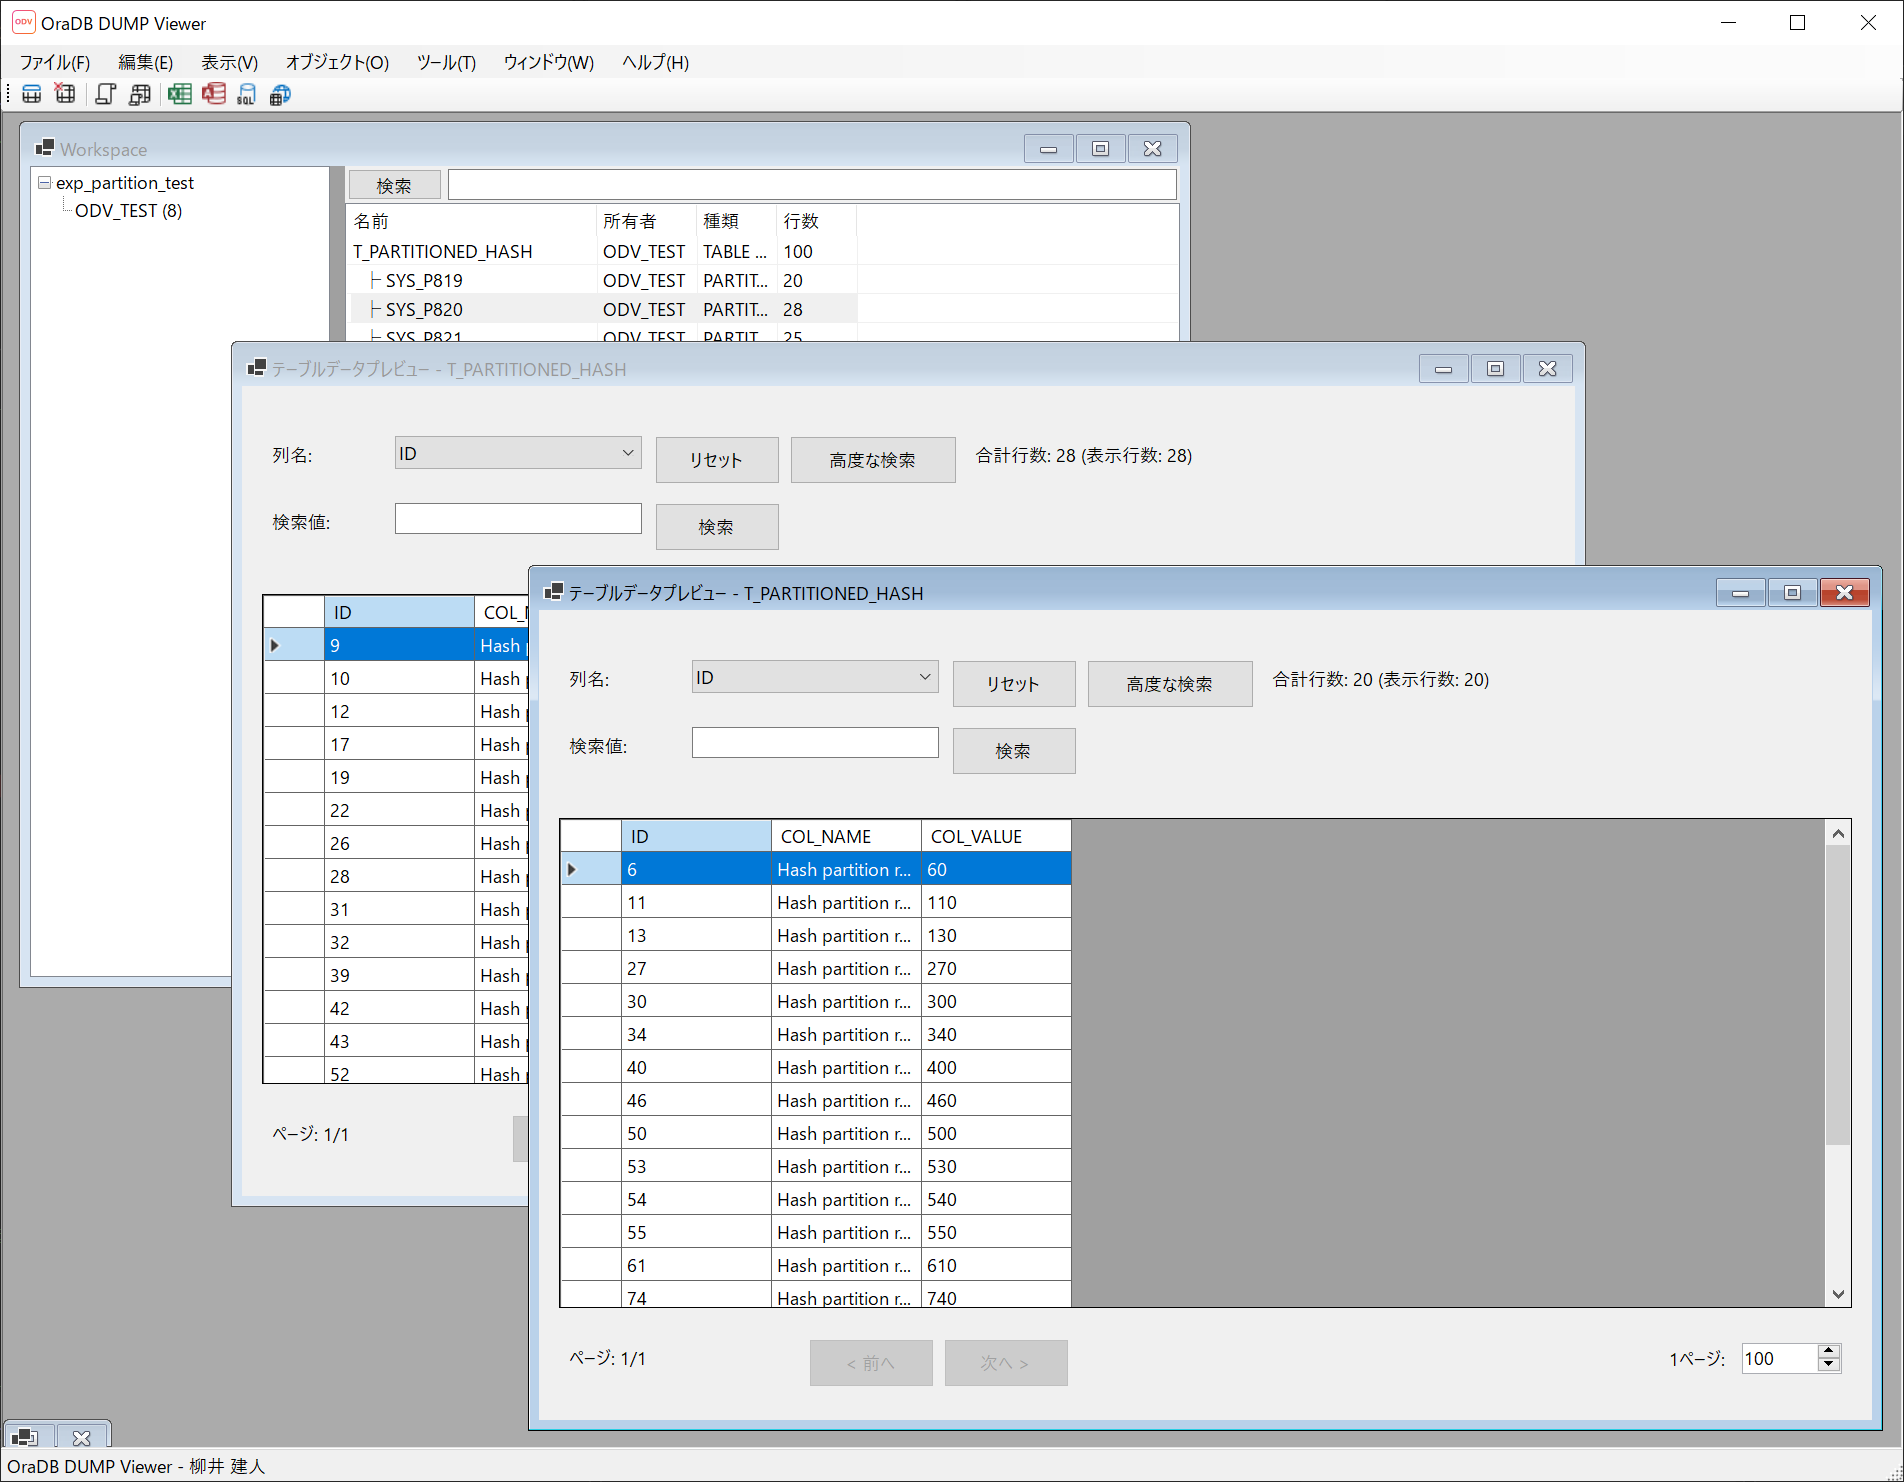
Task: Click the close dump toolbar icon with red X
Action: coord(65,94)
